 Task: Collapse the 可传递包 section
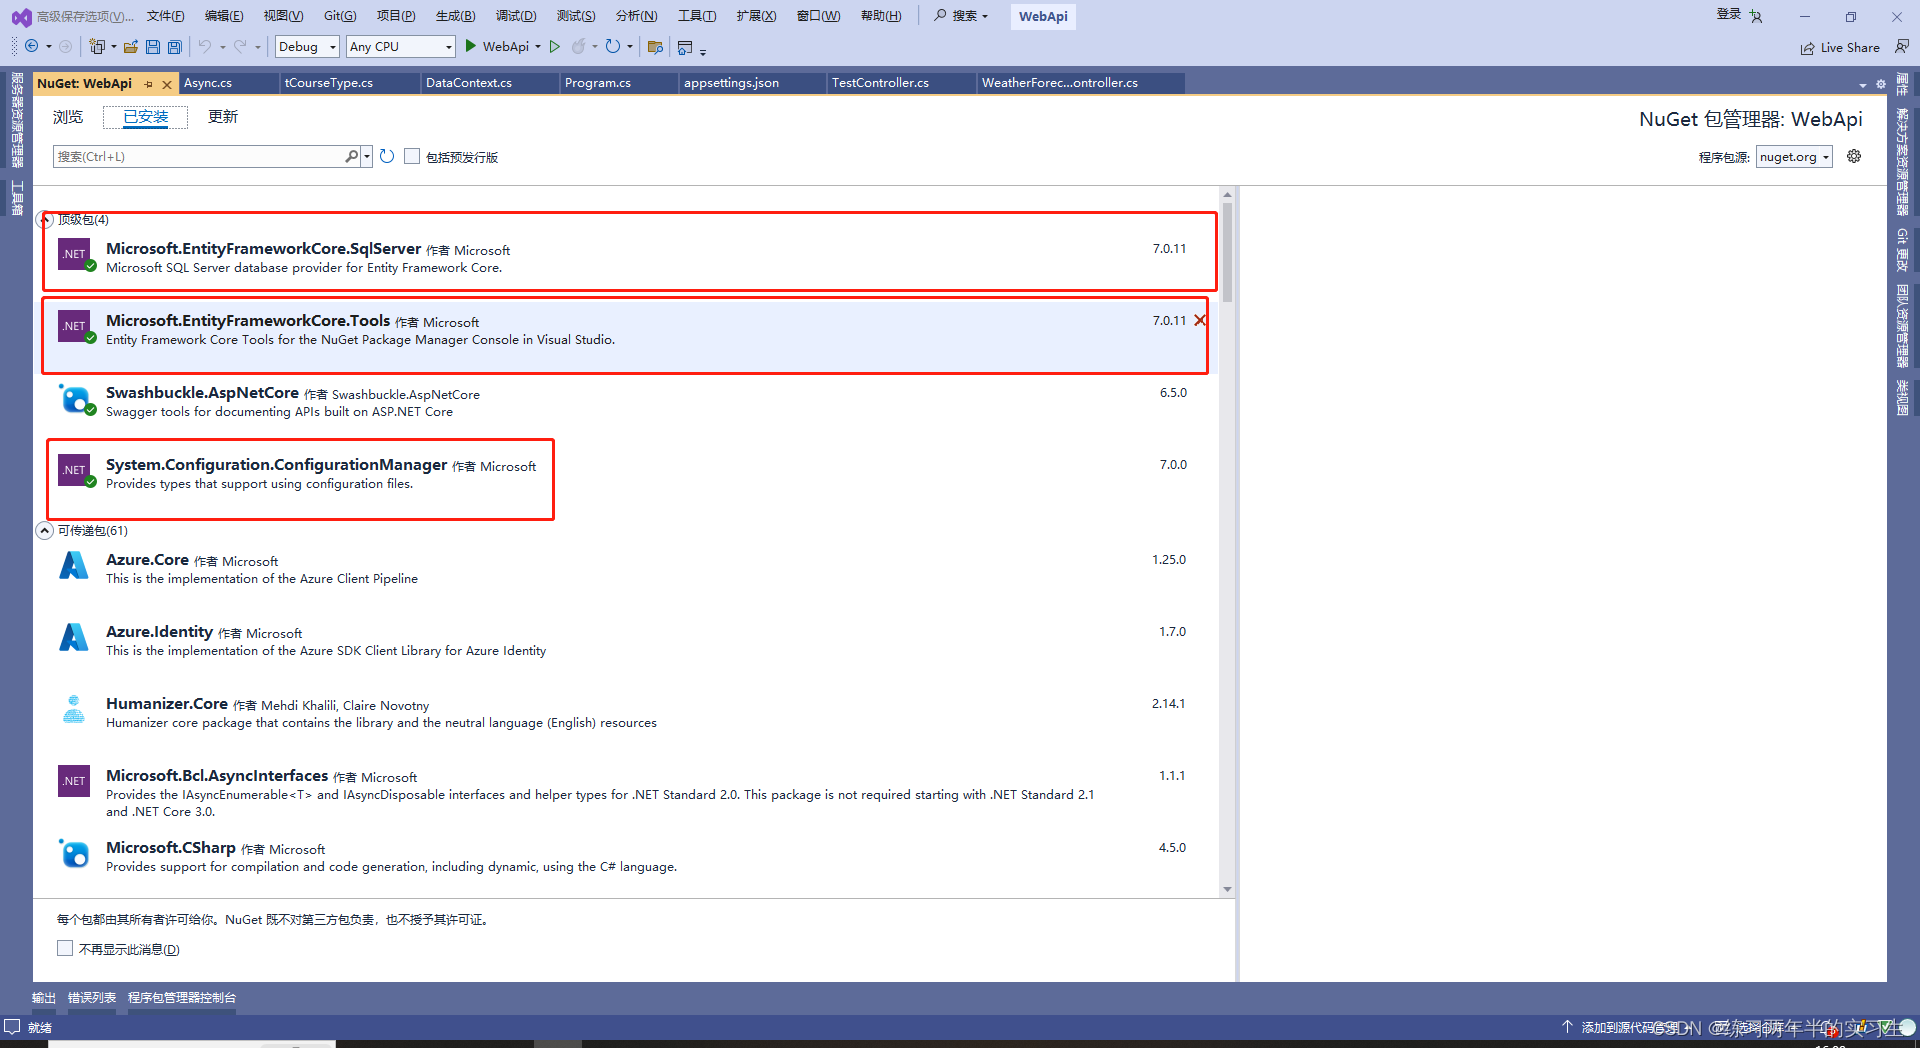[44, 530]
